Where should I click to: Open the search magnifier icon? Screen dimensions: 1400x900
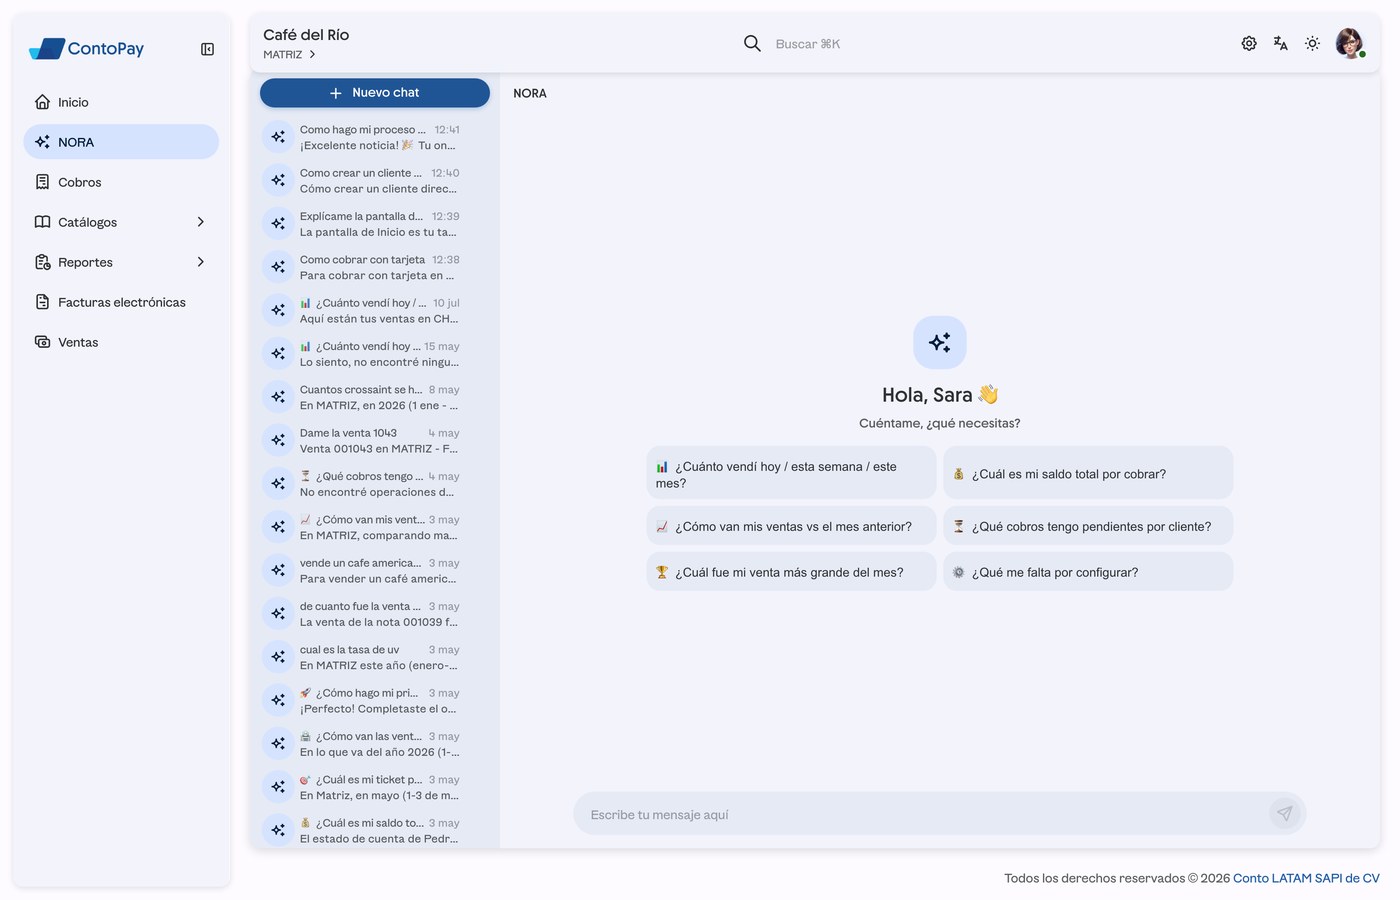(x=752, y=43)
